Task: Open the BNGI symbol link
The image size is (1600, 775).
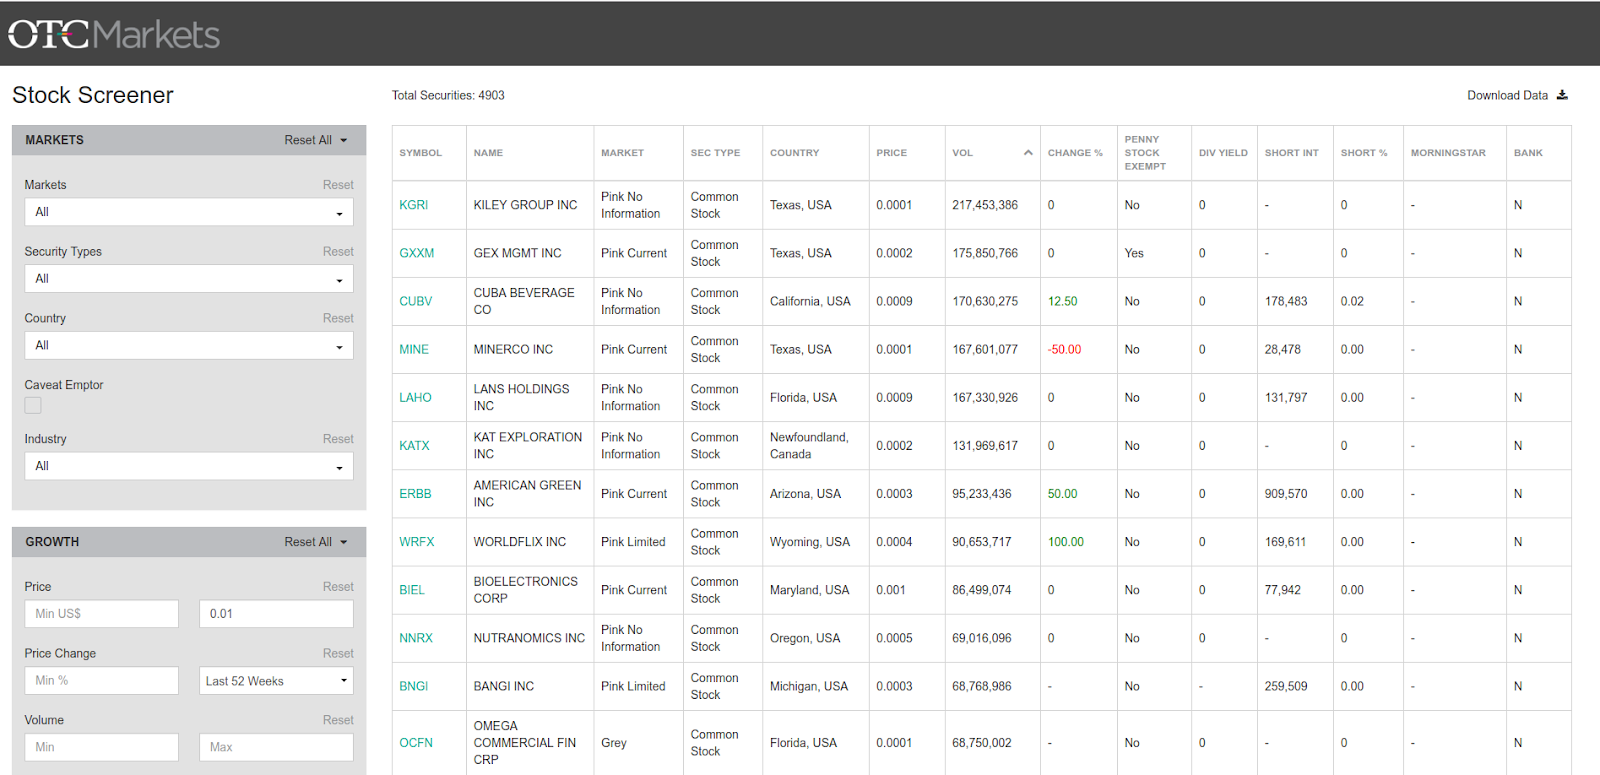Action: (x=413, y=686)
